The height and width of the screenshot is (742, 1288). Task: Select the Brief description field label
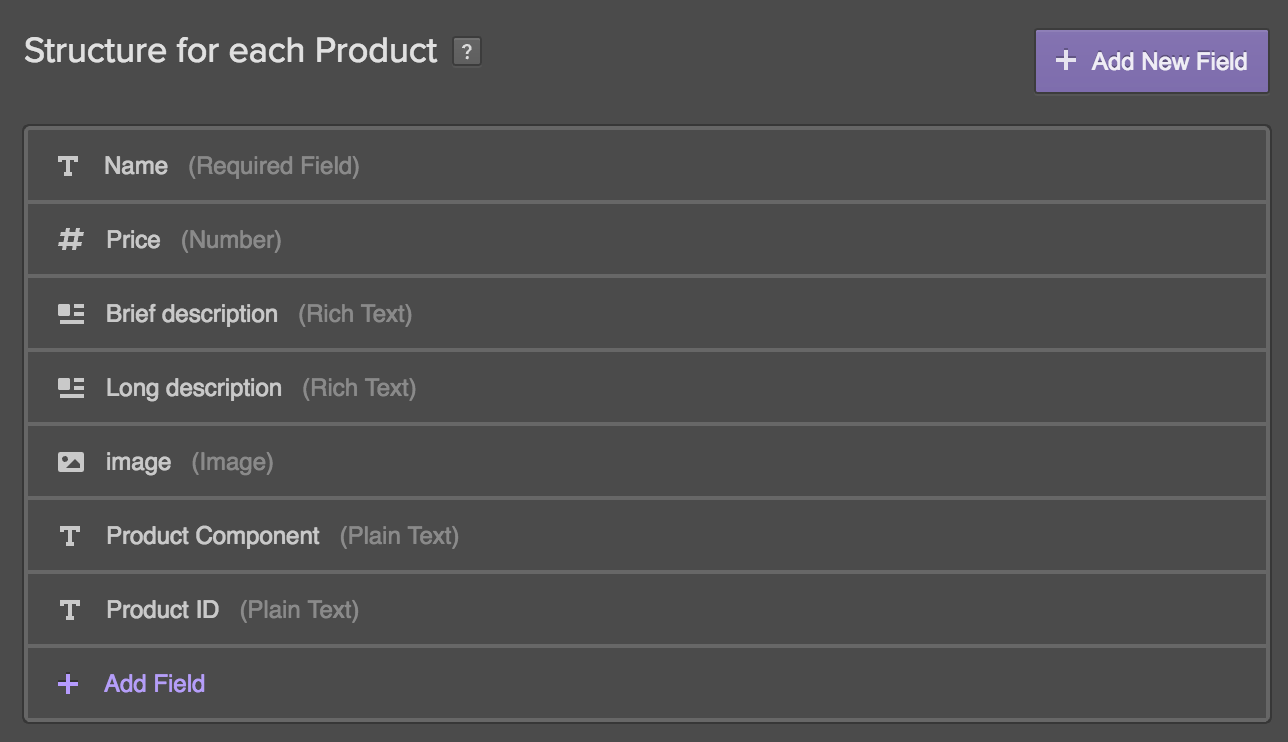tap(192, 314)
